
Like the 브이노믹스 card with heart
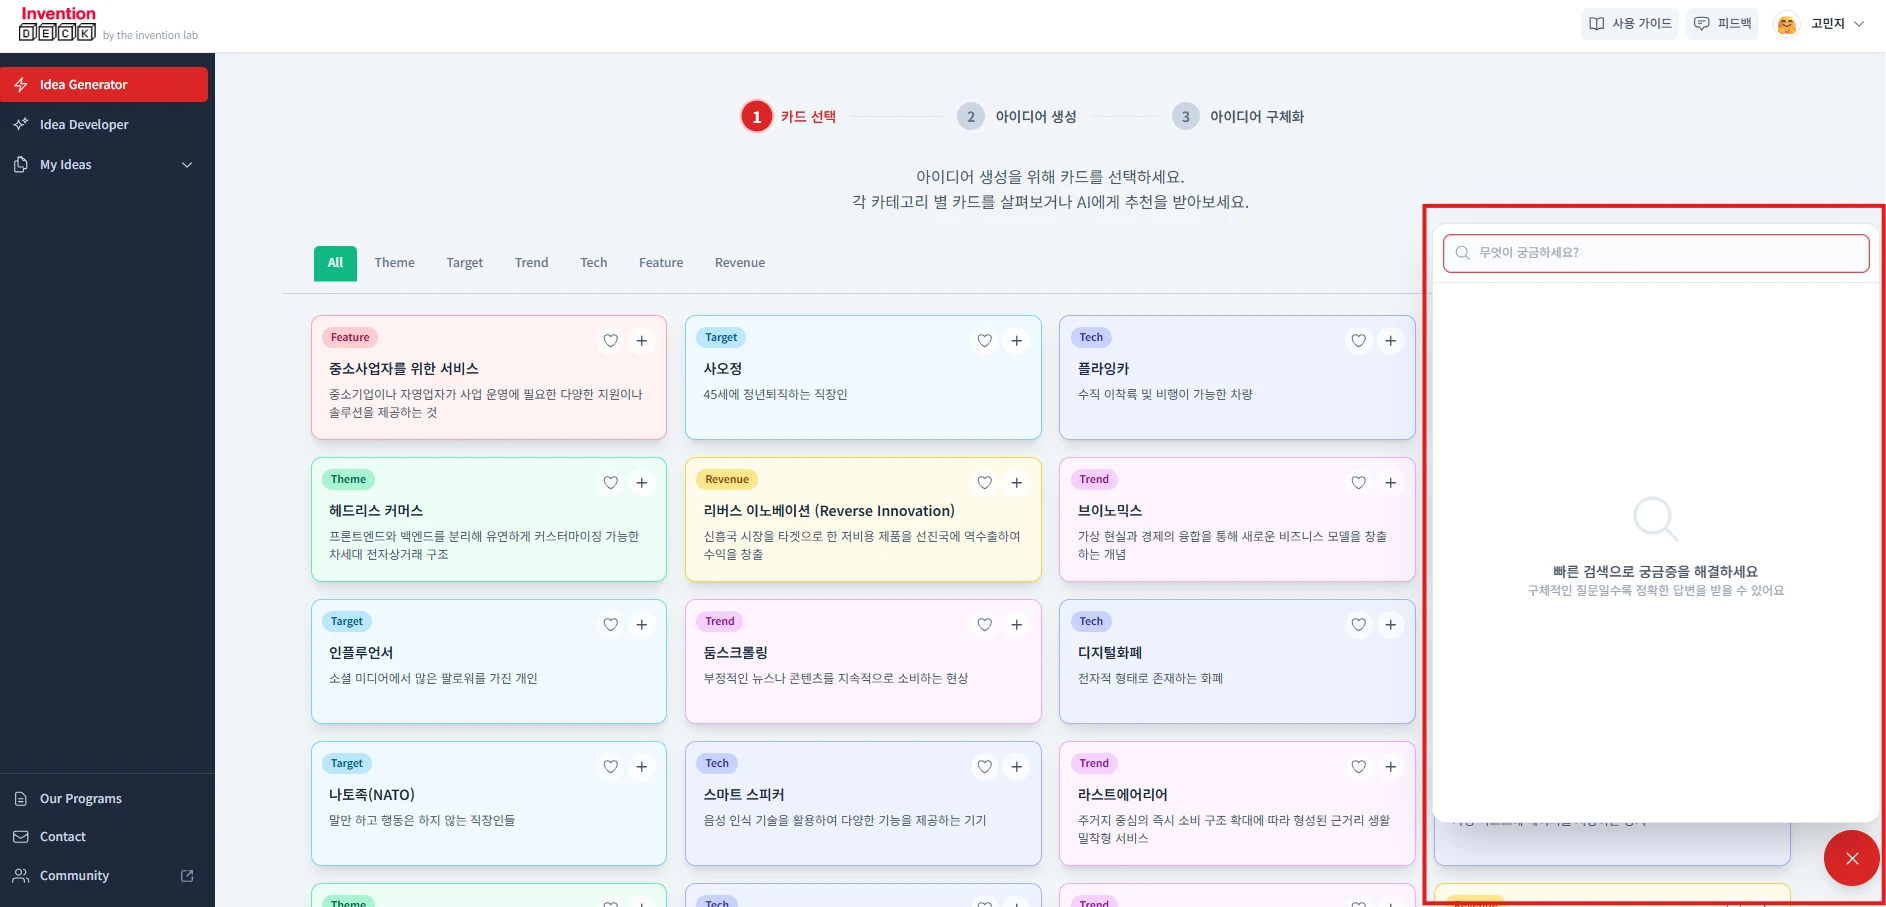pyautogui.click(x=1358, y=483)
